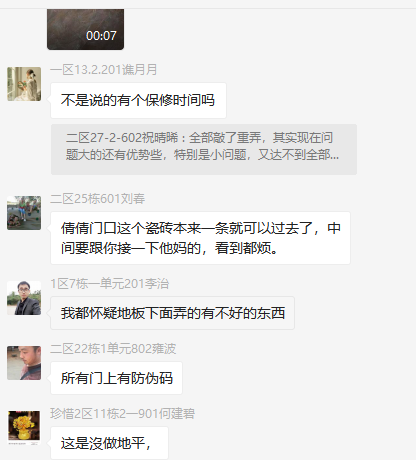Image resolution: width=416 pixels, height=460 pixels.
Task: Click the 00:07 duration label on video
Action: click(101, 36)
